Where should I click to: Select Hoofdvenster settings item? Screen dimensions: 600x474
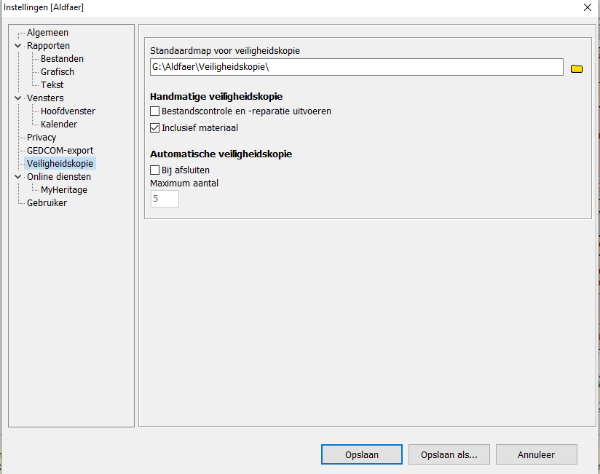pos(67,111)
